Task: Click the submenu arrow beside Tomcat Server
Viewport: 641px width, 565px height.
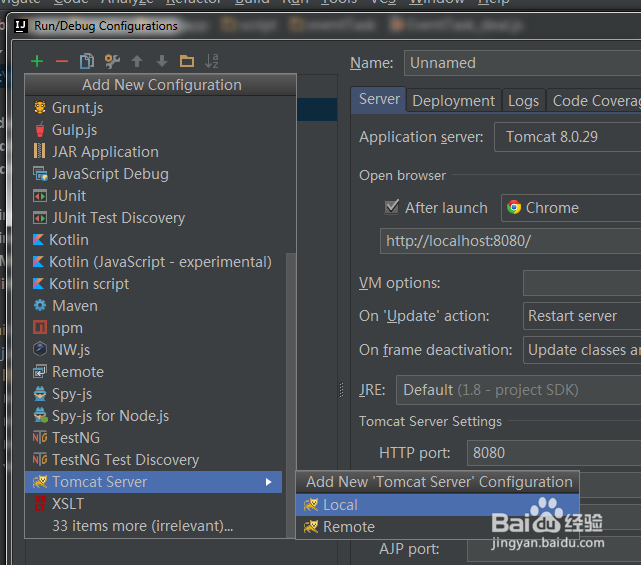Action: pyautogui.click(x=269, y=482)
